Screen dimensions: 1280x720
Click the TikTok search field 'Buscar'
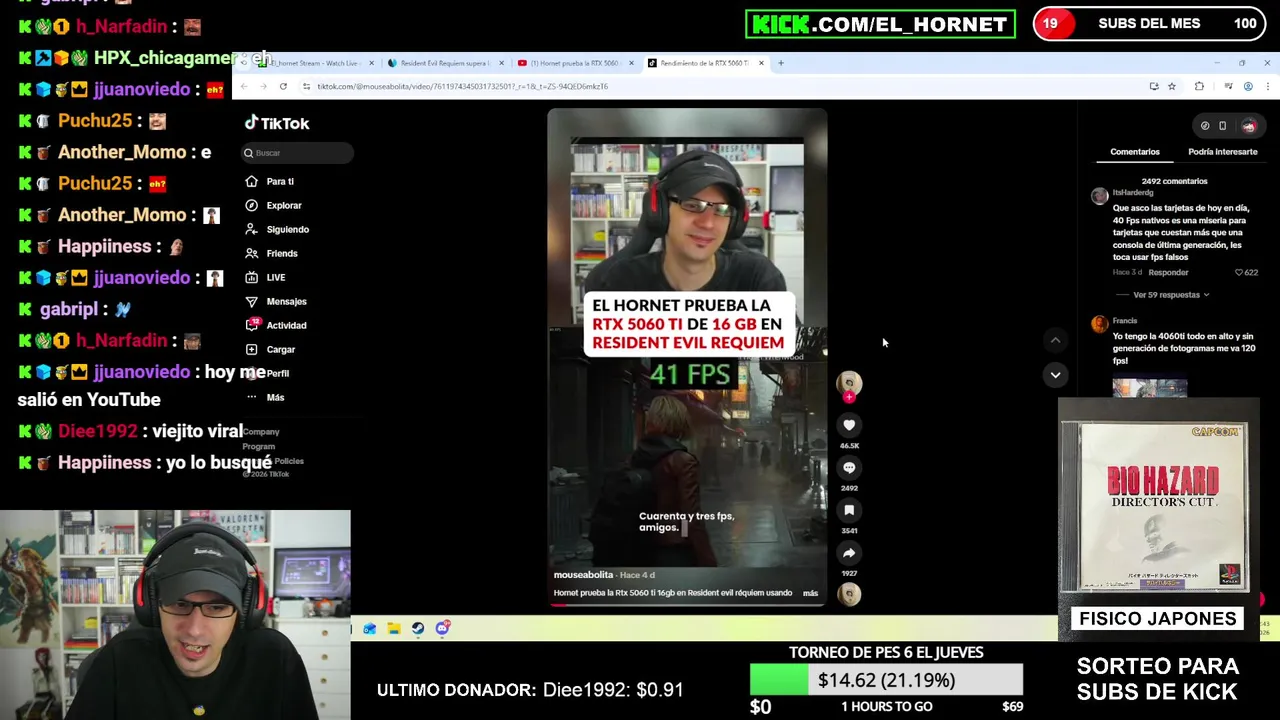tap(297, 153)
